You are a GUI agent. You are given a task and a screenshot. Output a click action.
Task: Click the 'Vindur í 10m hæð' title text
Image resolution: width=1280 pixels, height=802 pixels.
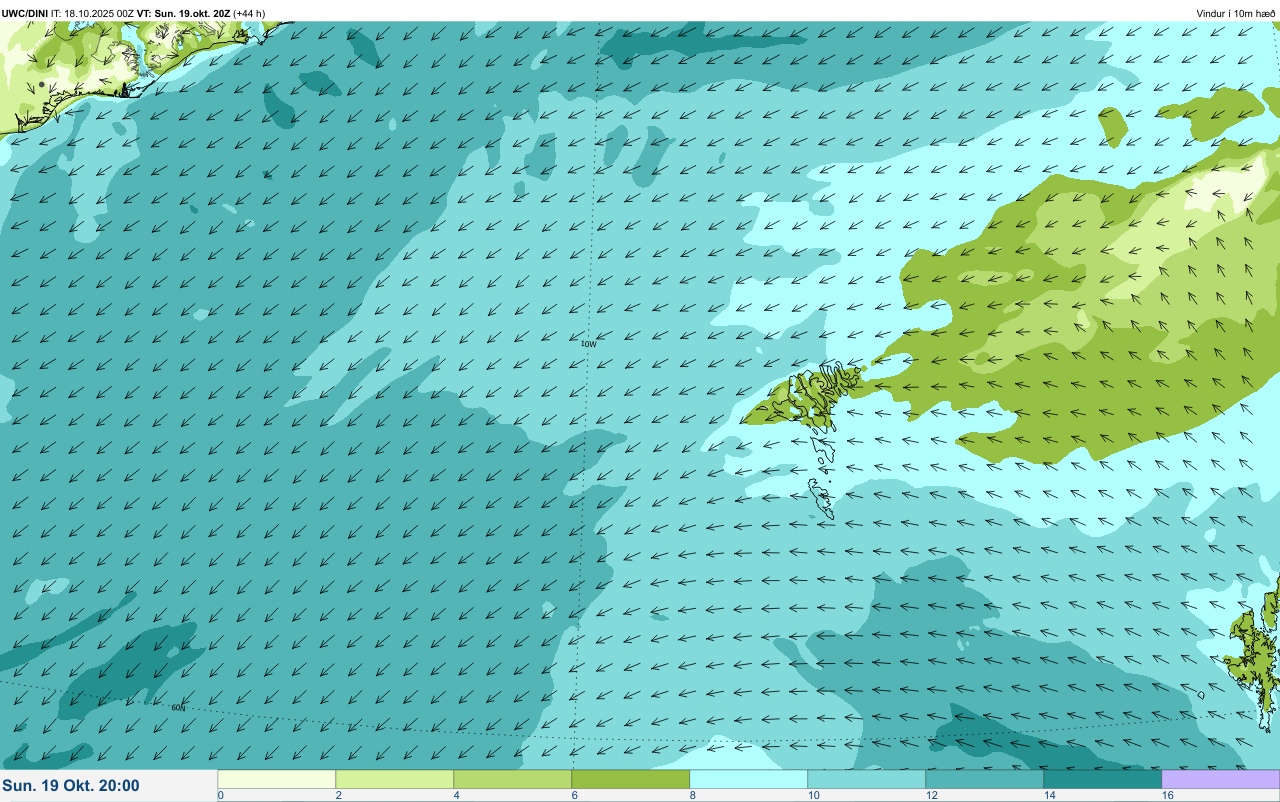pos(1235,14)
